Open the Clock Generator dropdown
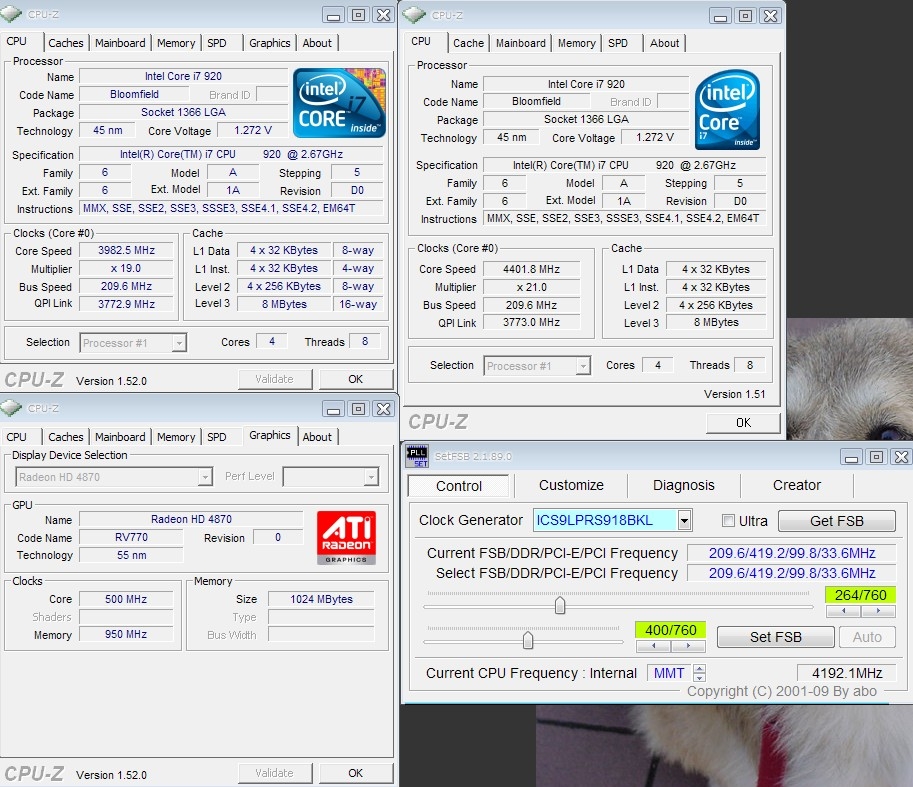 [684, 520]
